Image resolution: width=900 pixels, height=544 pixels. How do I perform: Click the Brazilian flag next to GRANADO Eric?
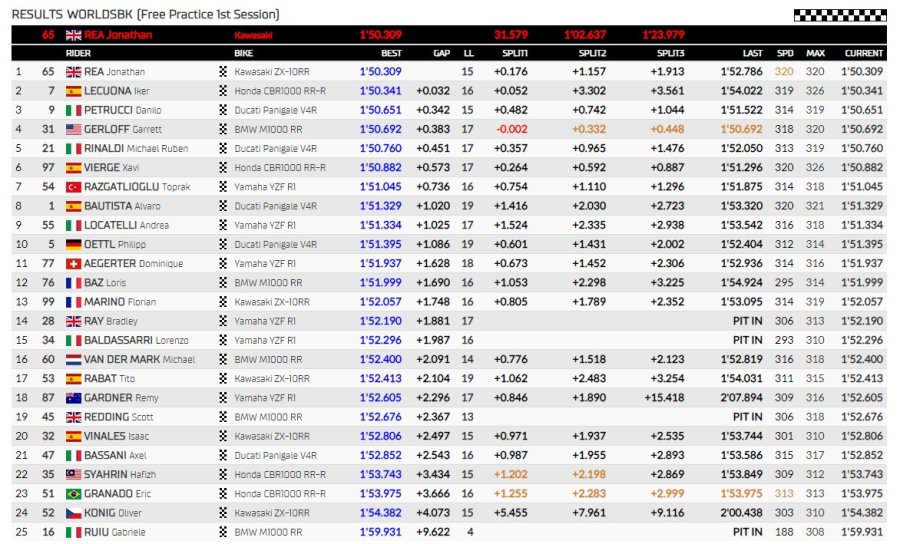(73, 494)
